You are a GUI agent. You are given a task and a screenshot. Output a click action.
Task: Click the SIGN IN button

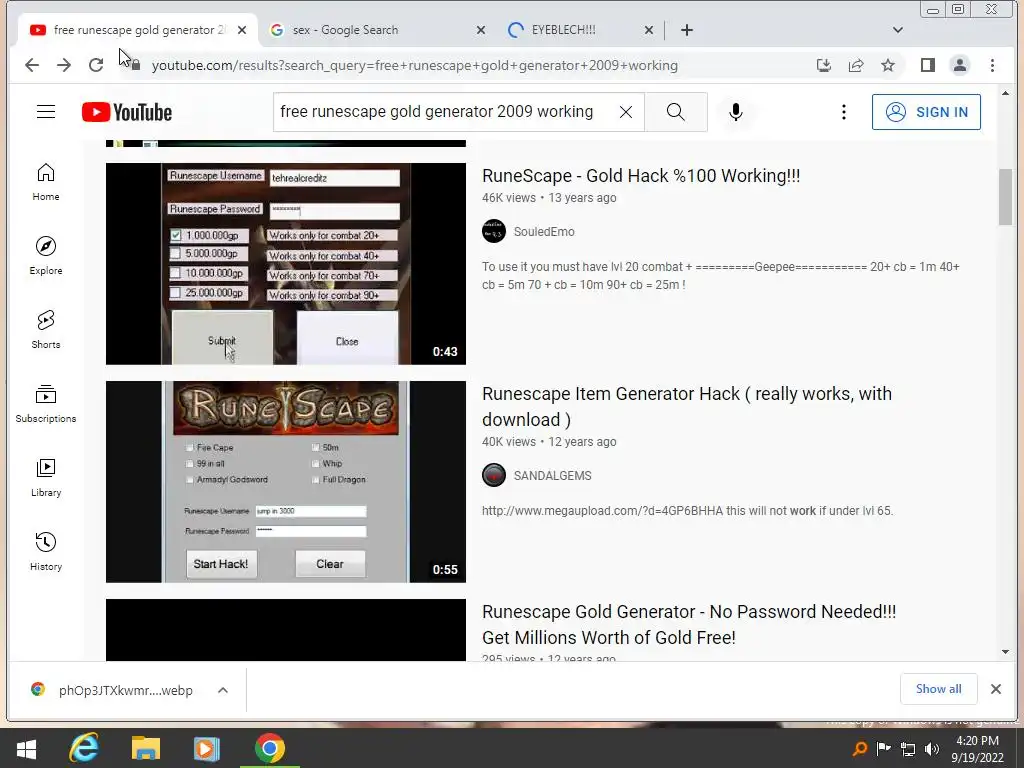pyautogui.click(x=926, y=112)
